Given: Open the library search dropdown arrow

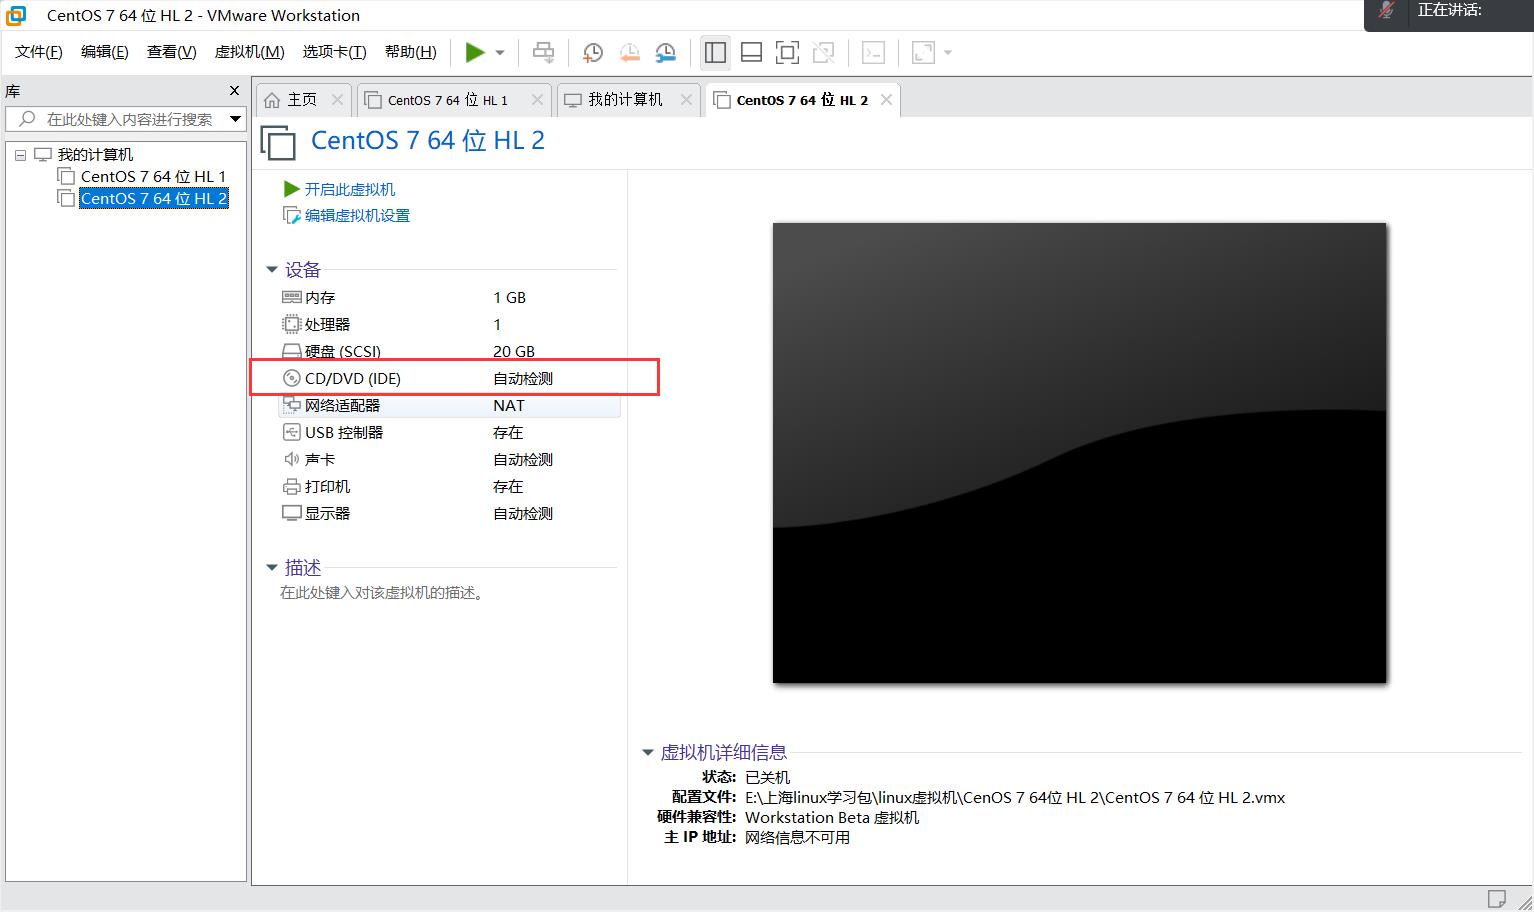Looking at the screenshot, I should click(235, 119).
